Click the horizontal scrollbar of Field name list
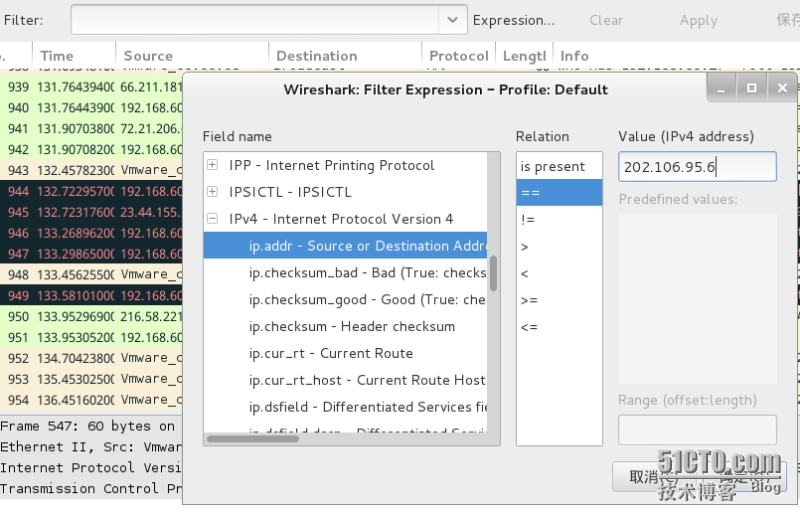 point(253,439)
